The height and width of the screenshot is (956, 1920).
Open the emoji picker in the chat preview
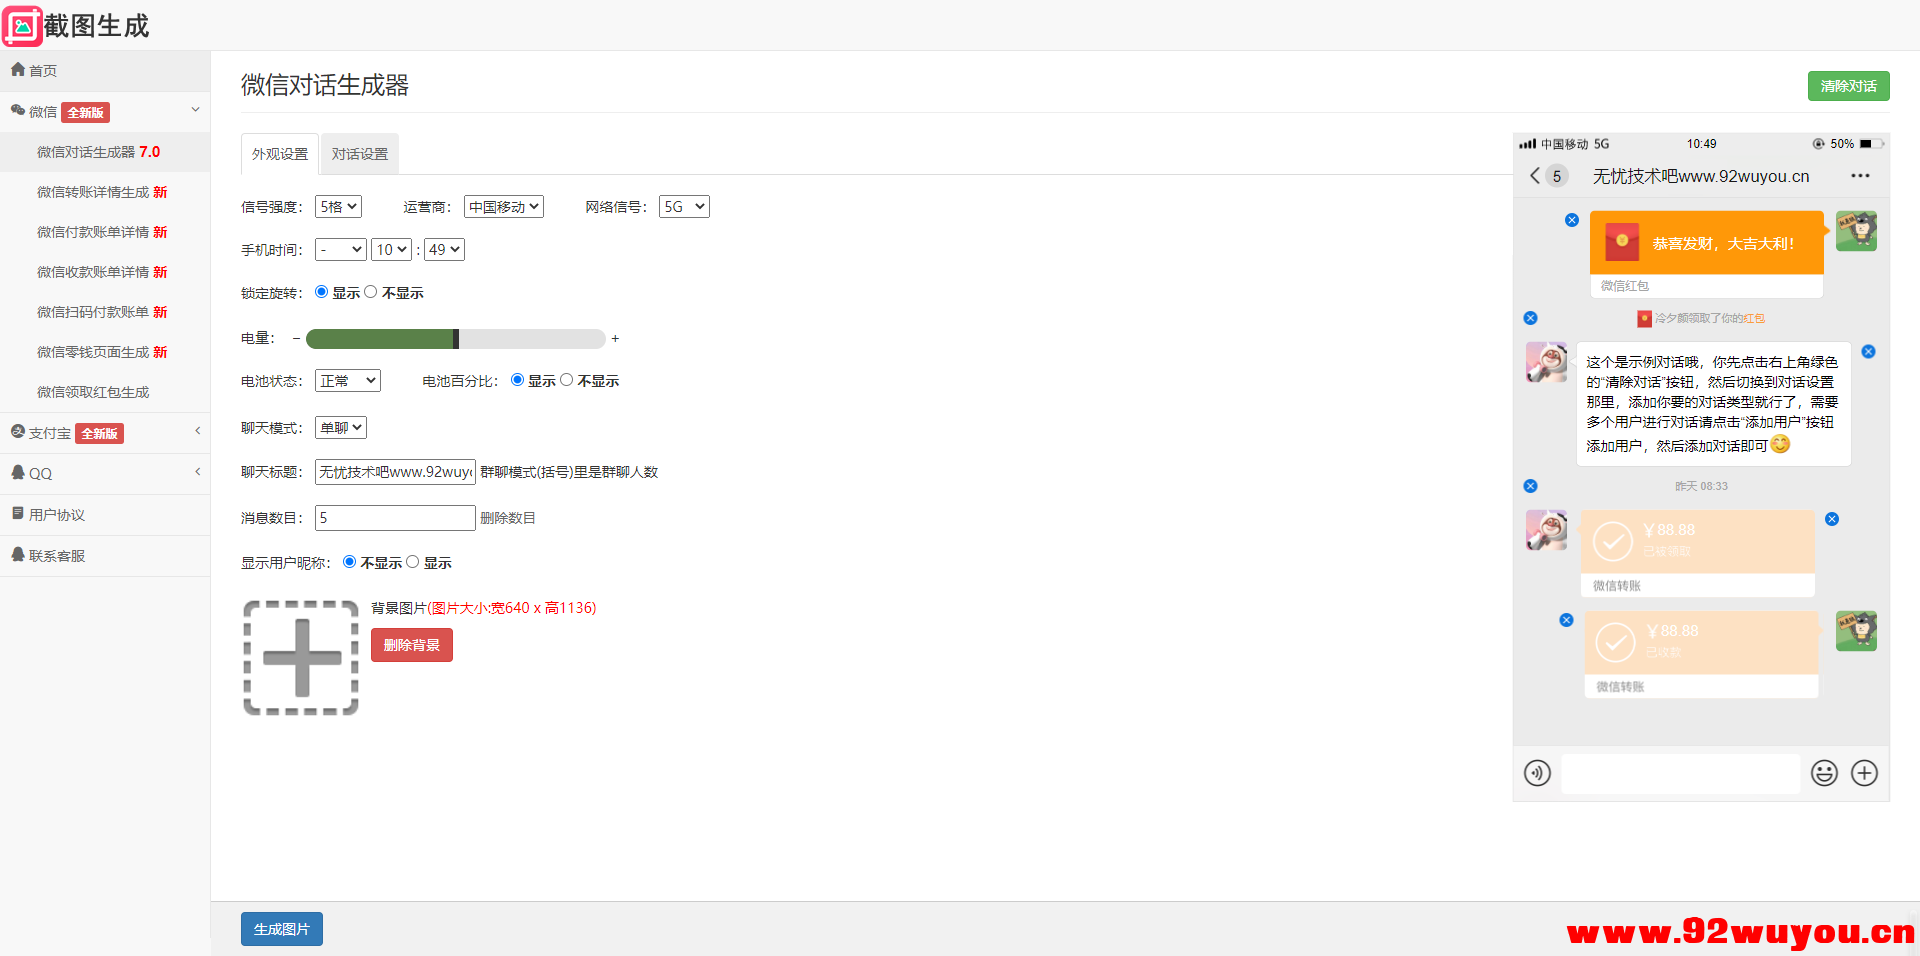(x=1824, y=773)
